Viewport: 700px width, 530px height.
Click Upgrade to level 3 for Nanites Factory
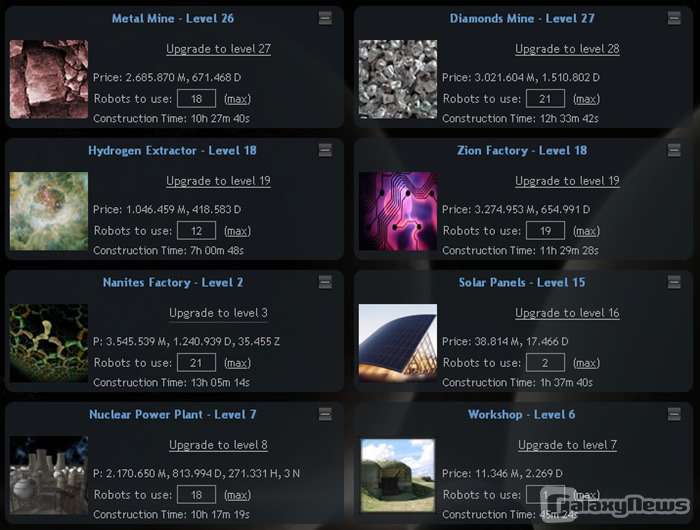point(218,313)
